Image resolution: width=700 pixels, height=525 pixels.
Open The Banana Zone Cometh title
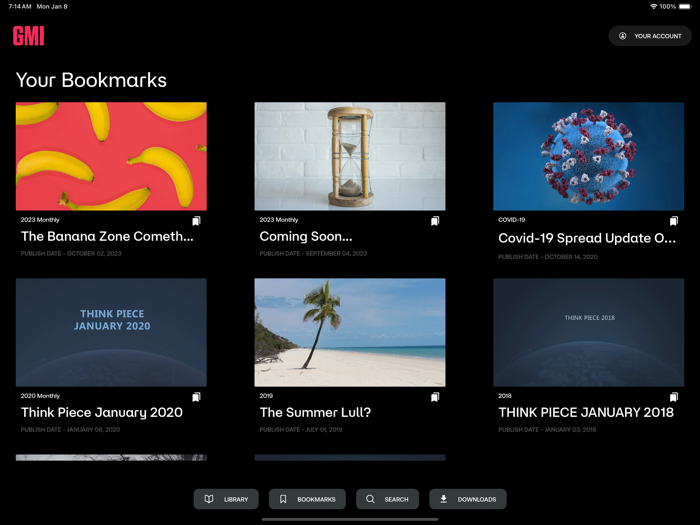point(107,236)
